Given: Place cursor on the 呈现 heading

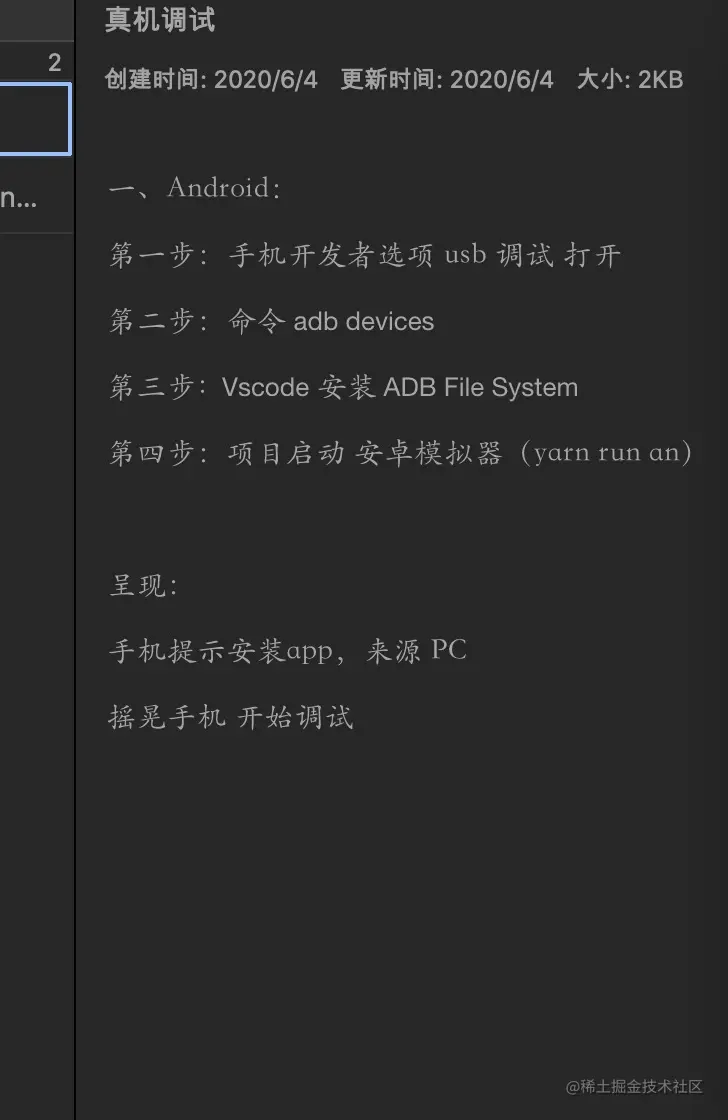Looking at the screenshot, I should (143, 586).
